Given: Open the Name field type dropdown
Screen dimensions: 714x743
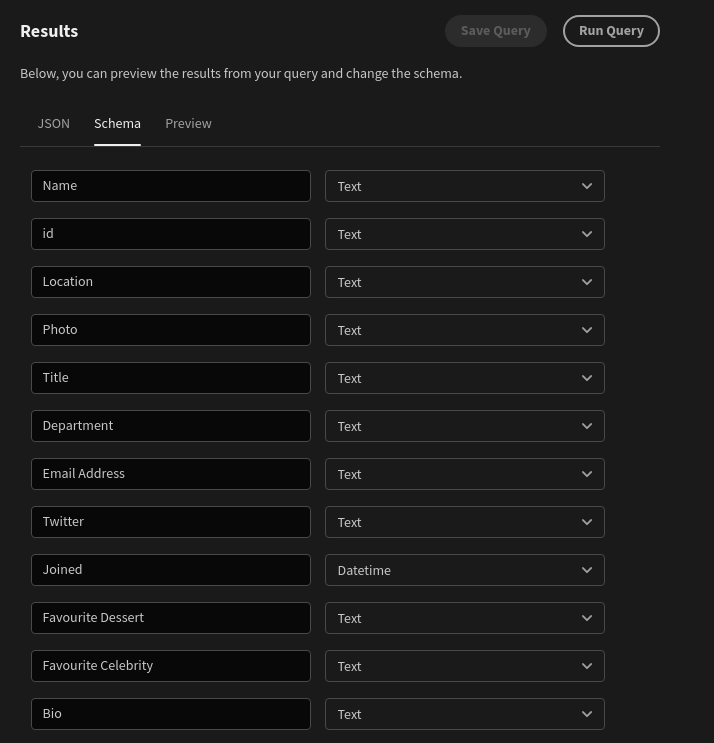Looking at the screenshot, I should 465,186.
